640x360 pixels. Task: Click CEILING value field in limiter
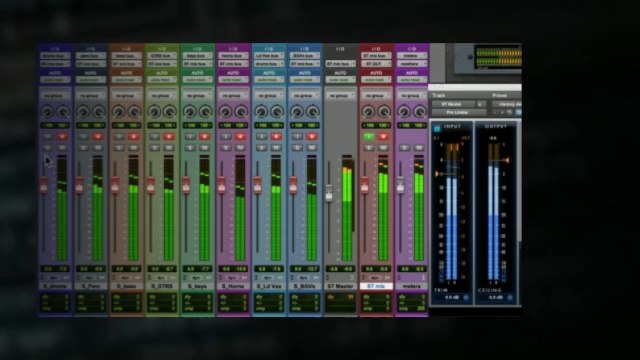(x=496, y=298)
